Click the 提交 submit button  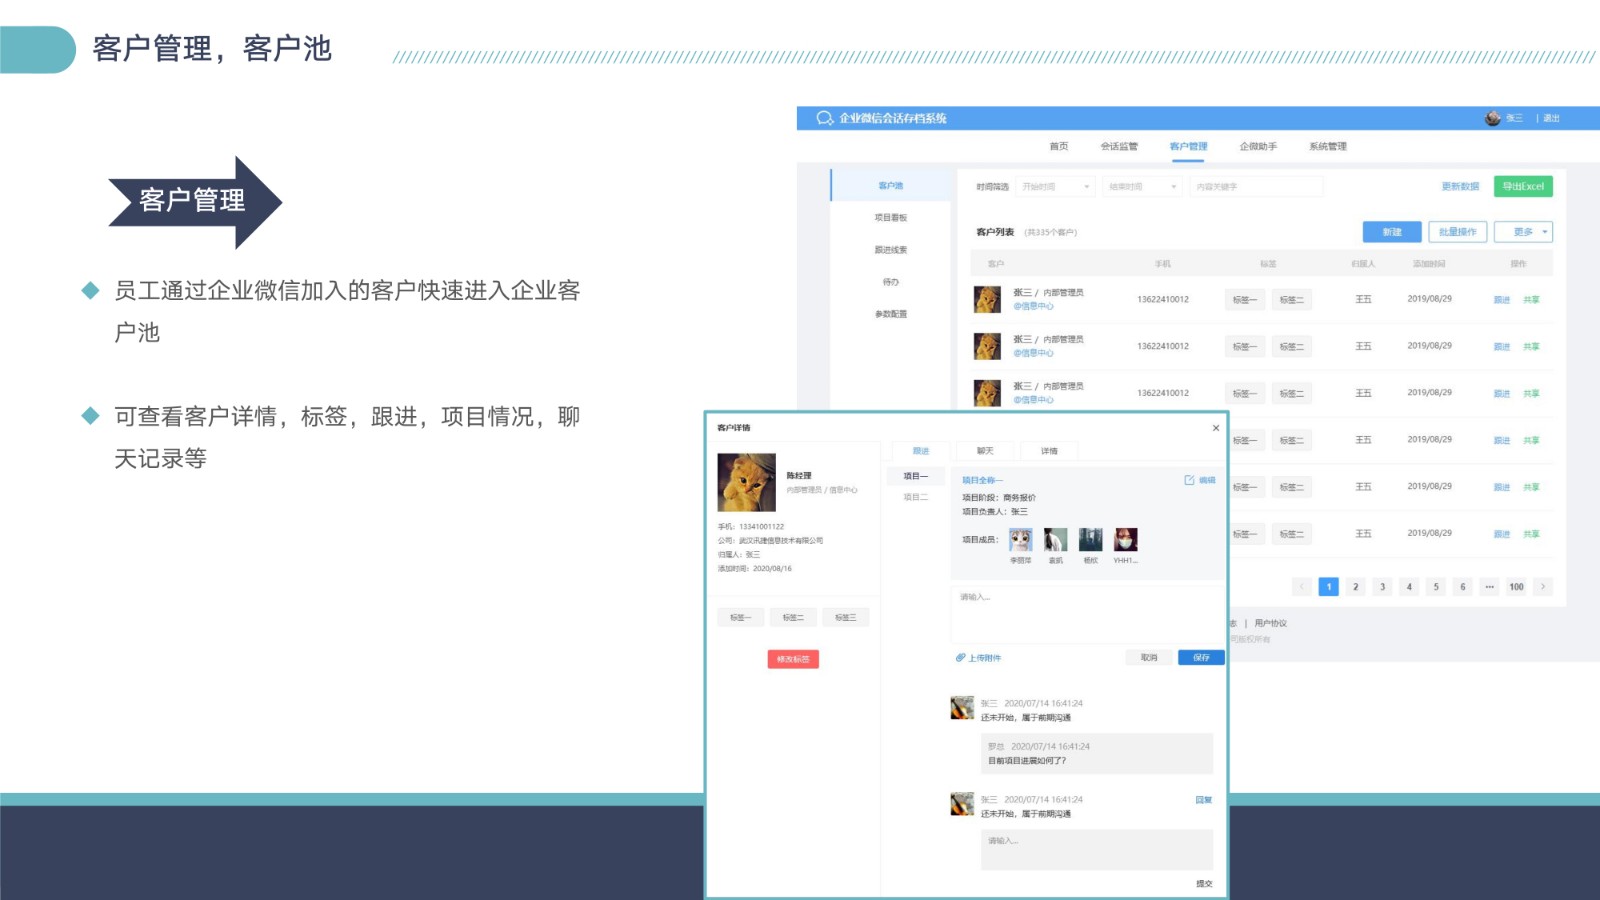[1204, 884]
